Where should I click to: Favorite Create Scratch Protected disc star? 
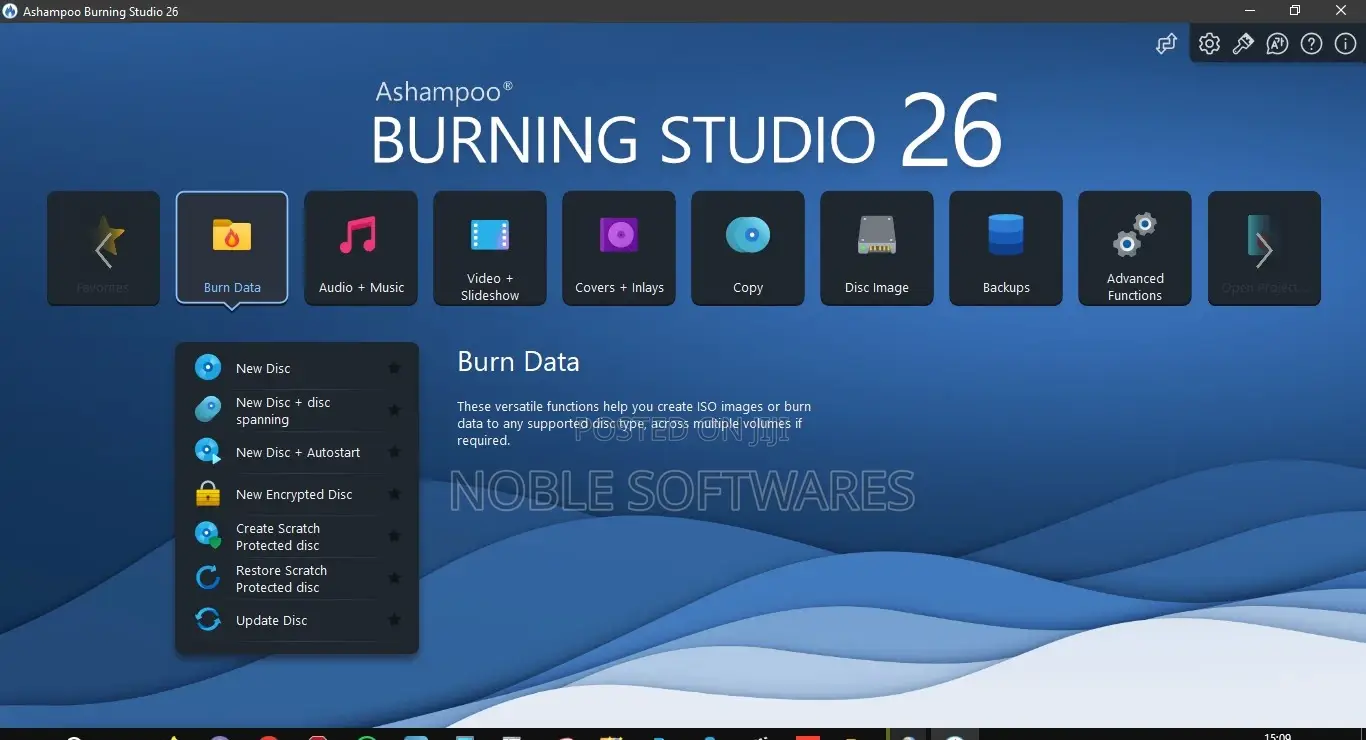[394, 536]
